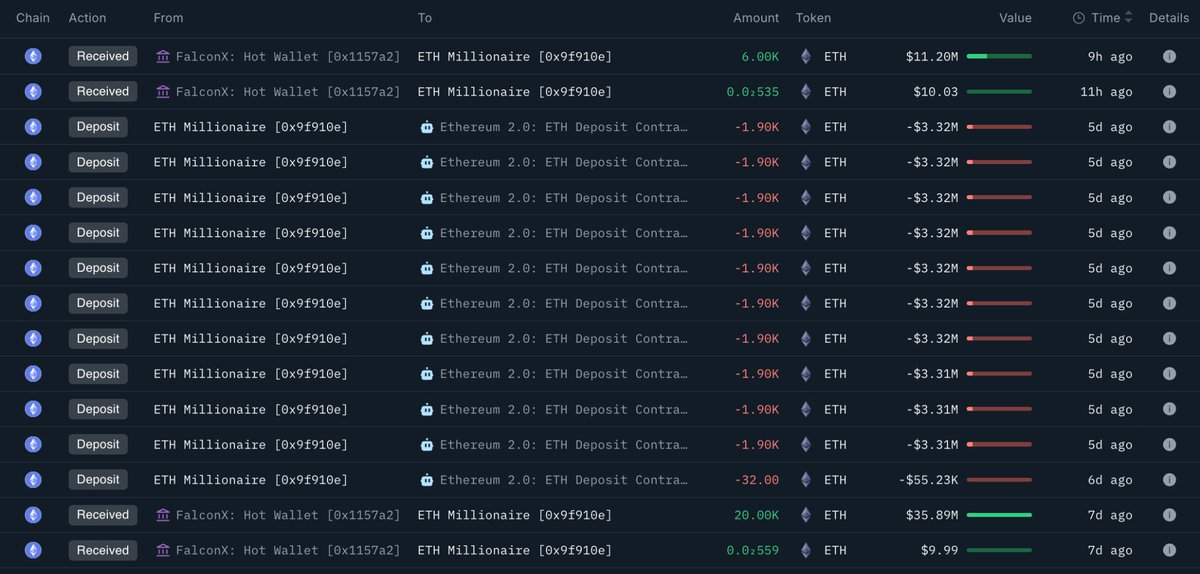Viewport: 1200px width, 574px height.
Task: Open details info icon for 9h ago transaction
Action: (x=1169, y=57)
